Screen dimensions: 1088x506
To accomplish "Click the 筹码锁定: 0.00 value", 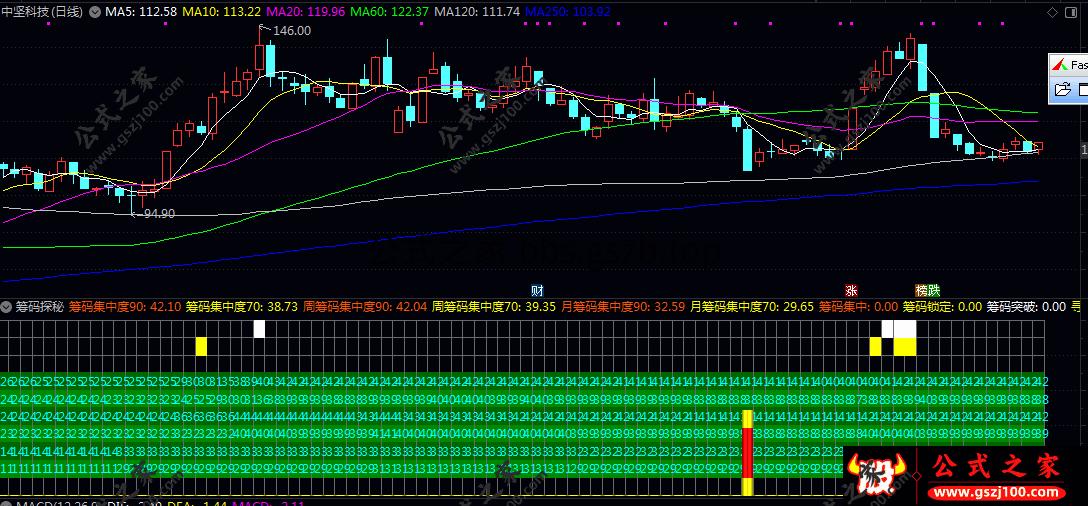I will click(942, 306).
